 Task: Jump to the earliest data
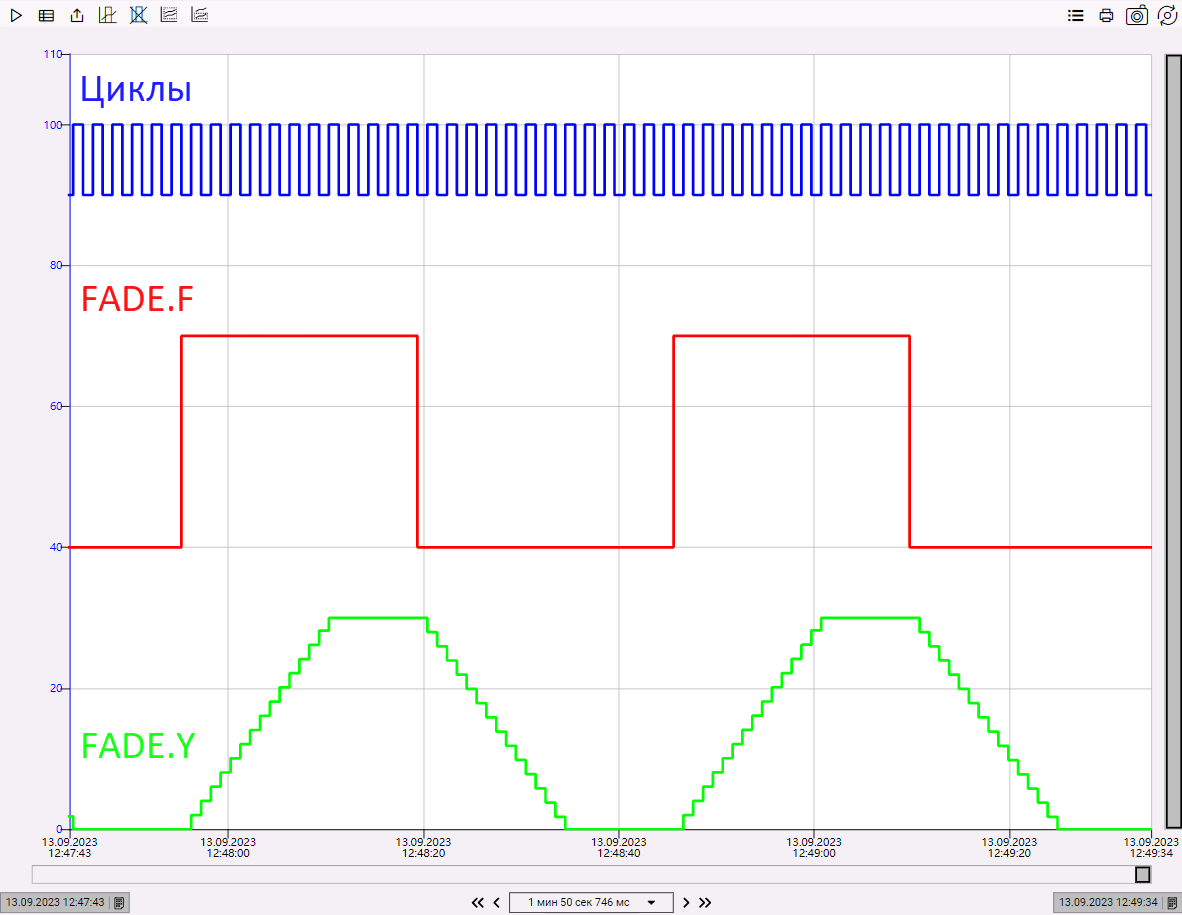point(478,902)
